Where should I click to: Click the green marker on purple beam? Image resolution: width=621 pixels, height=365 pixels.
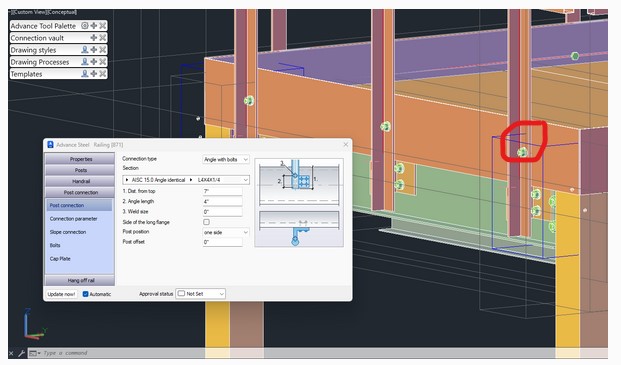tap(575, 56)
